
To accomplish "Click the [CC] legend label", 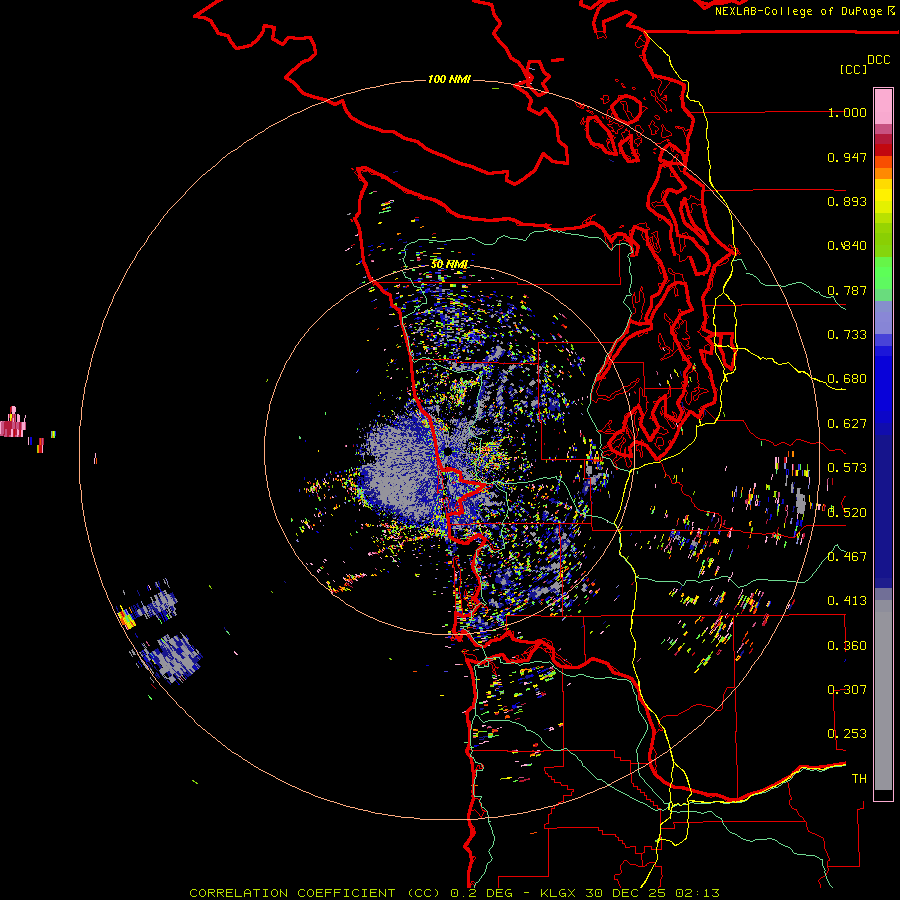I will click(x=853, y=69).
